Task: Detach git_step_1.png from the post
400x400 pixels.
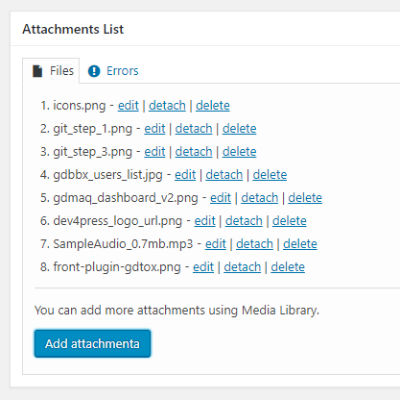Action: pyautogui.click(x=194, y=129)
